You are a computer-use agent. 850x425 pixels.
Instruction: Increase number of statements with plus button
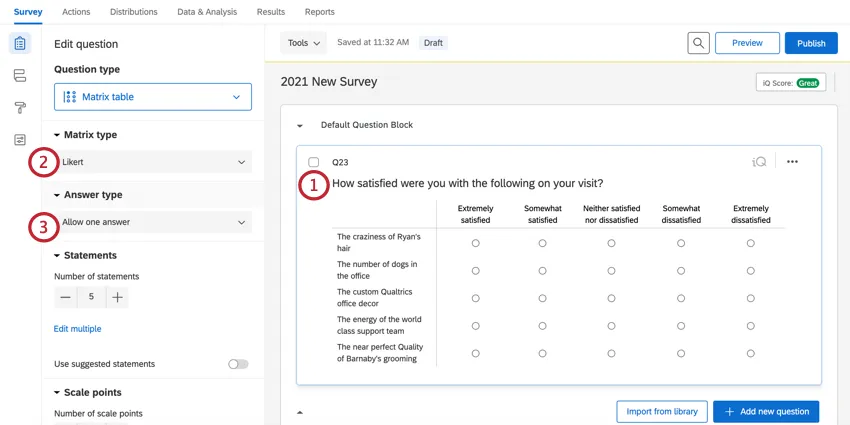[x=117, y=297]
